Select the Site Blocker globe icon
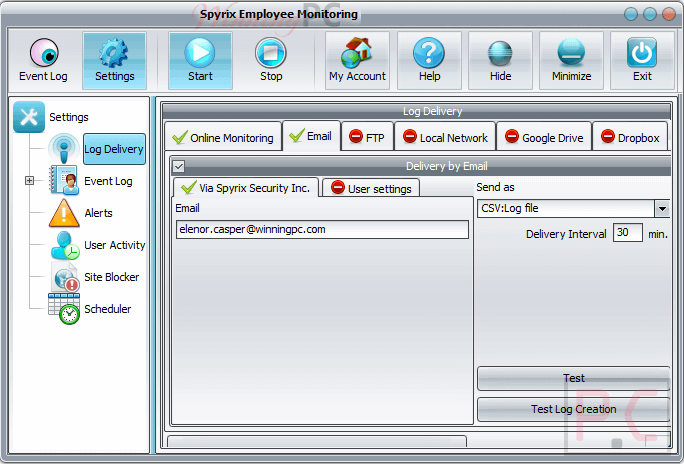This screenshot has height=464, width=684. [x=65, y=277]
